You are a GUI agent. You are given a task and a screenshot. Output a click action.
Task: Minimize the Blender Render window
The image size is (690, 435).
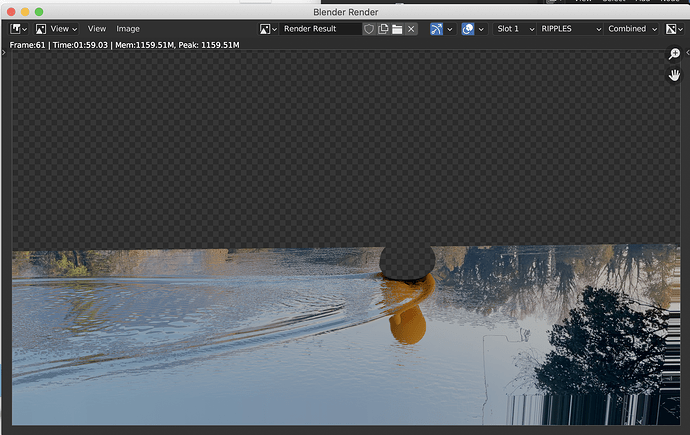[x=25, y=12]
